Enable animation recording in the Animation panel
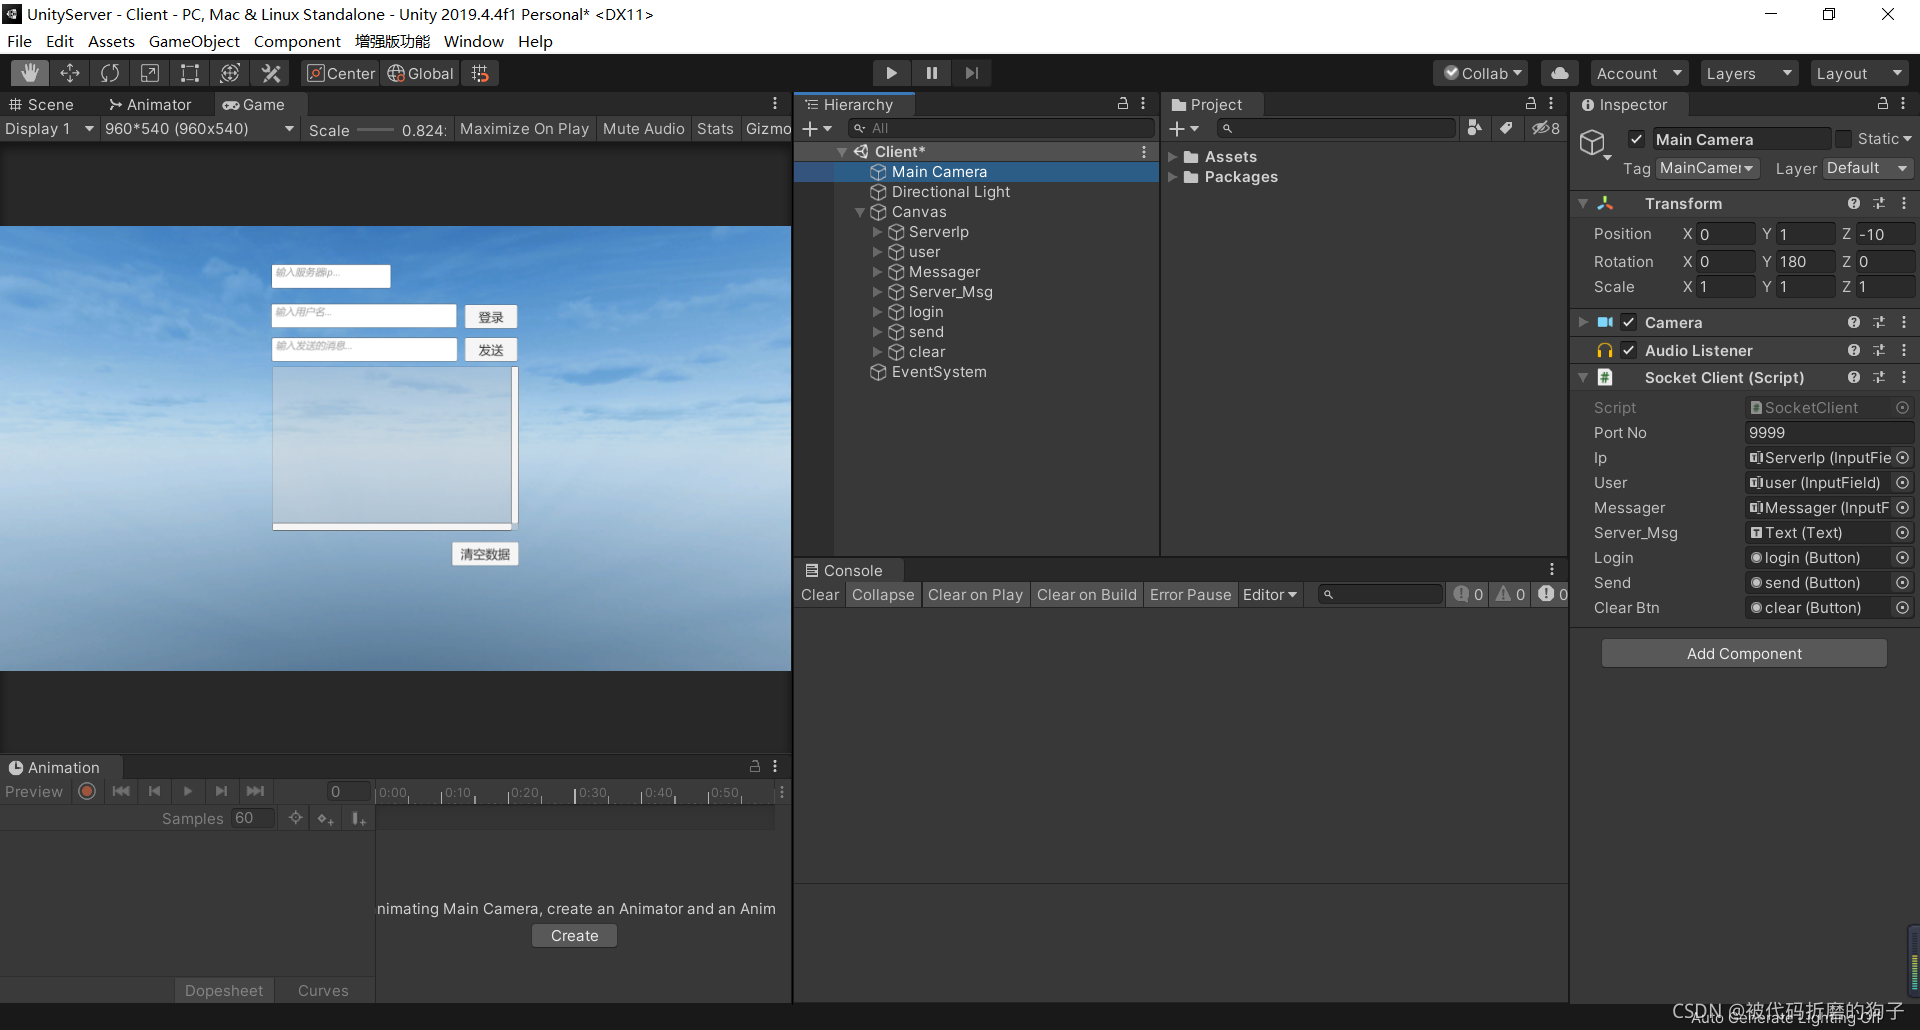The width and height of the screenshot is (1920, 1030). pos(86,791)
